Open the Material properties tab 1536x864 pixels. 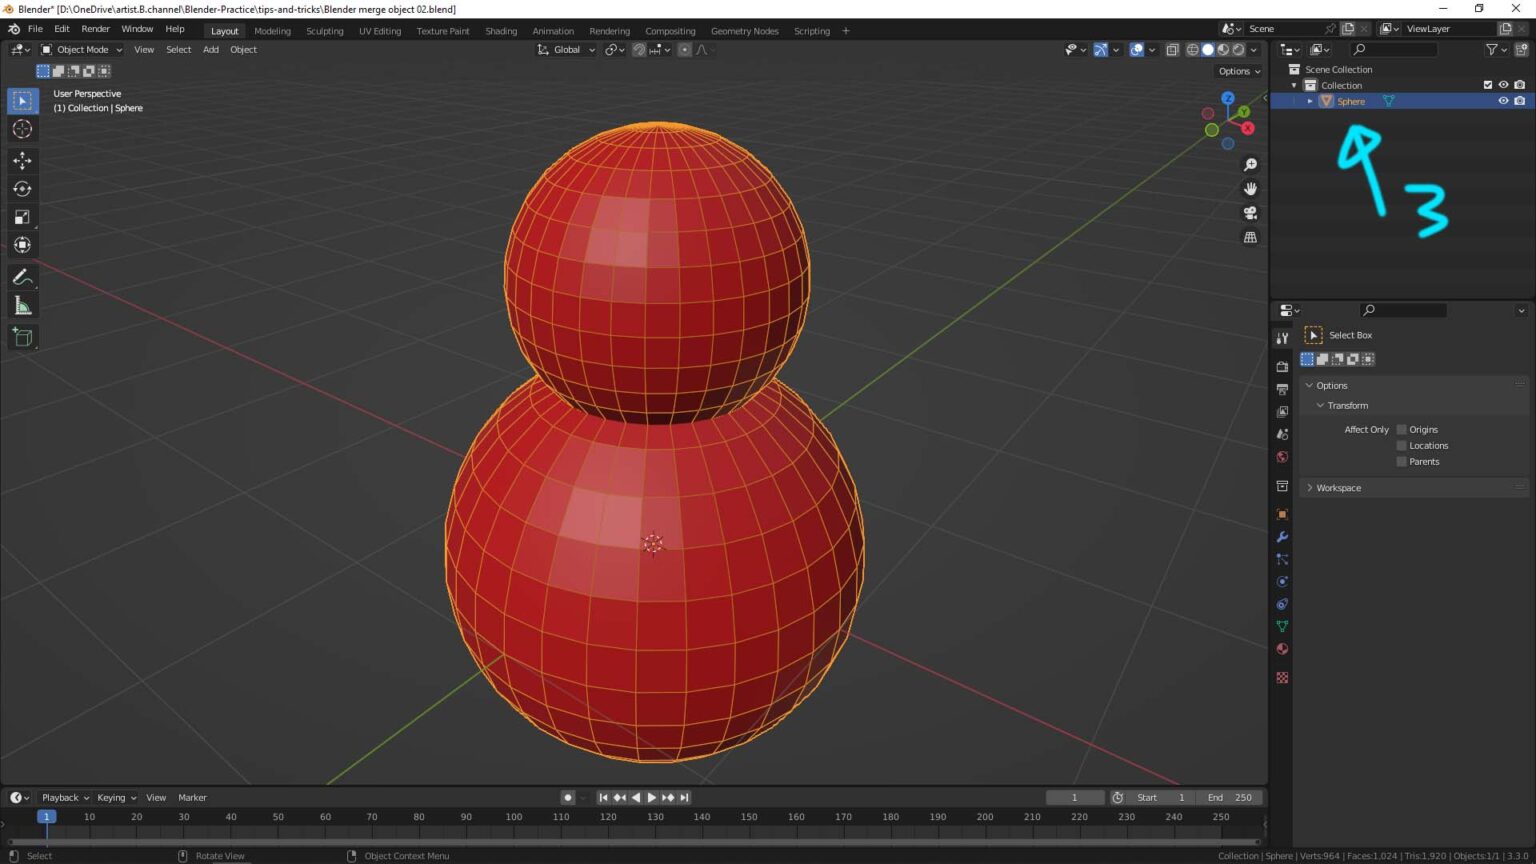pos(1282,649)
